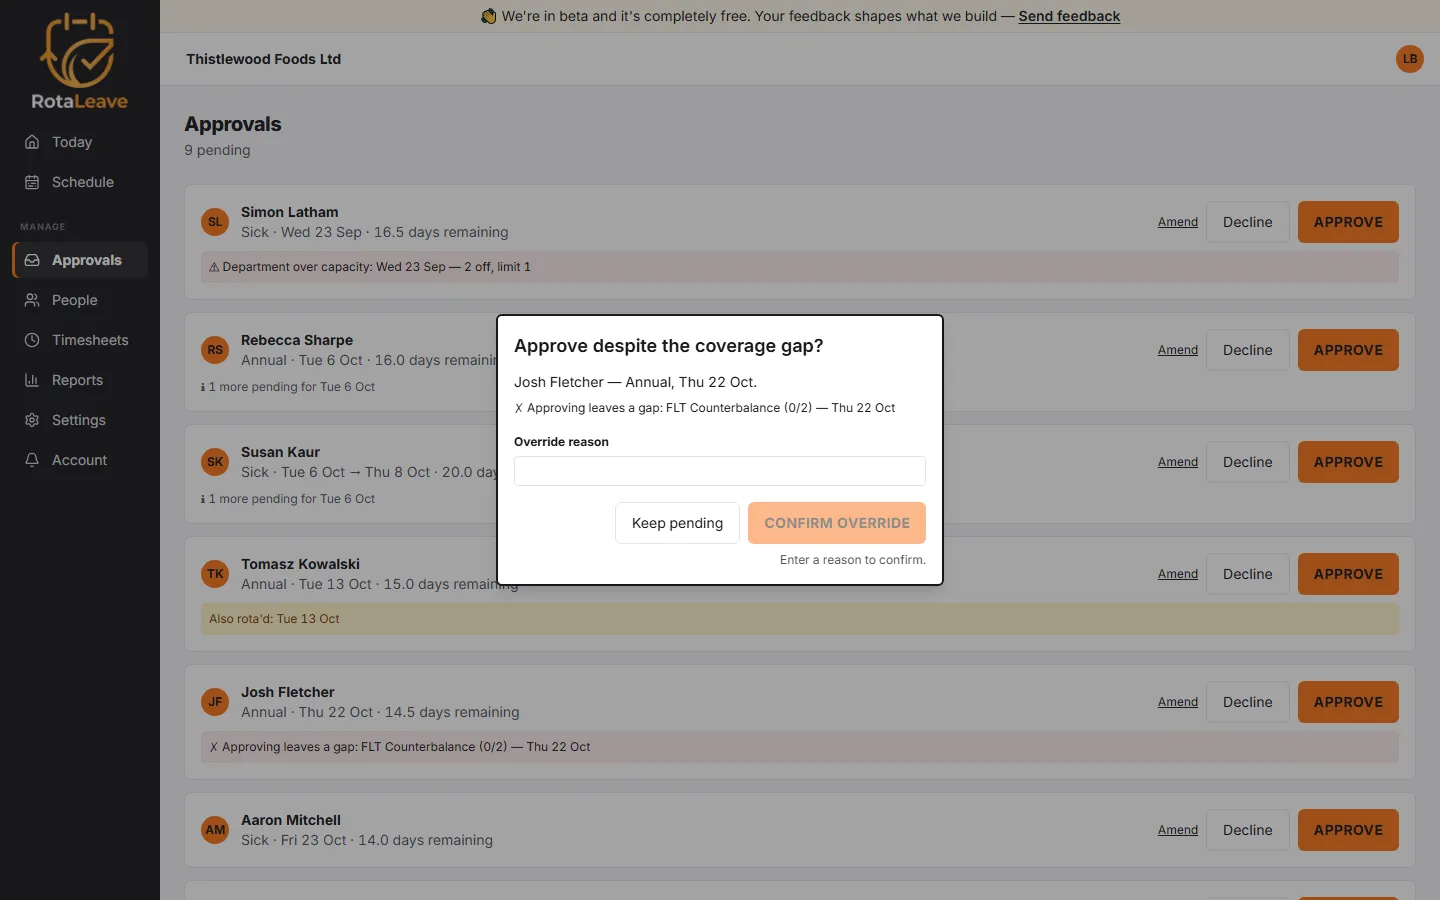
Task: Click Aaron Mitchell's AM avatar
Action: (x=215, y=830)
